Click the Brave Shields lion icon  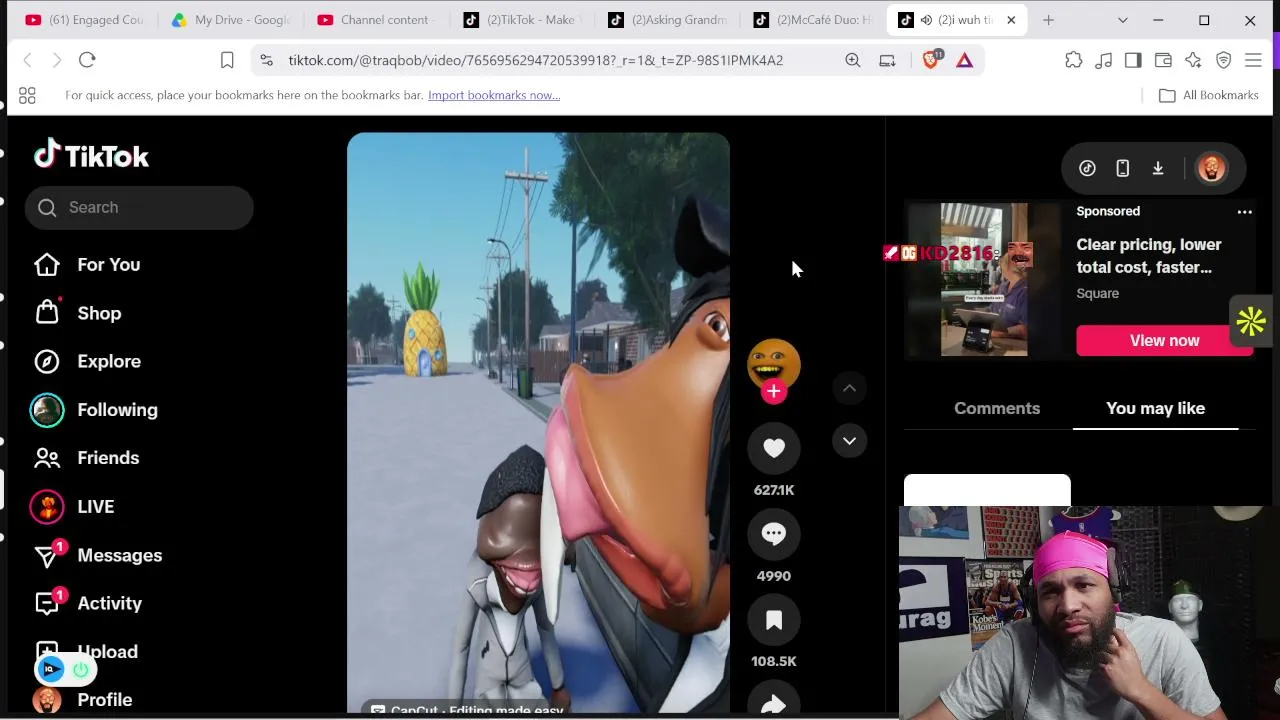[931, 60]
